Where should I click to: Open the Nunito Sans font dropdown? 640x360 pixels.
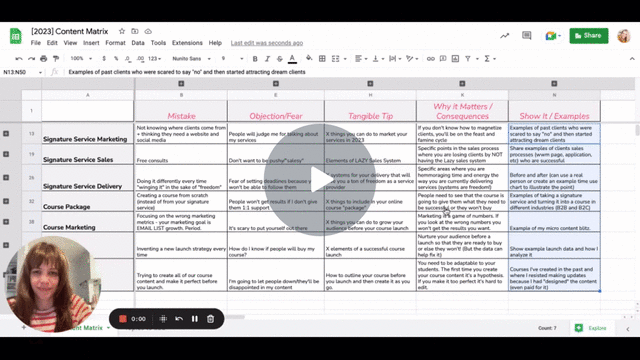click(x=191, y=59)
